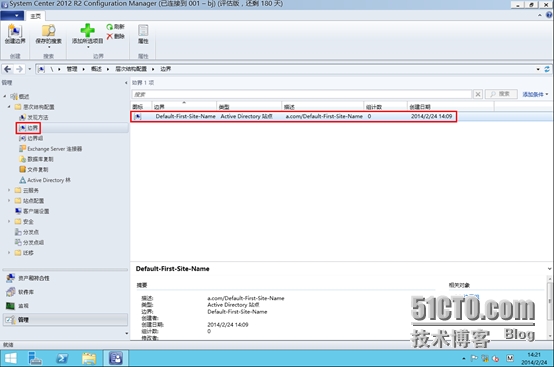
Task: Select 发现方法 in the tree
Action: click(34, 117)
